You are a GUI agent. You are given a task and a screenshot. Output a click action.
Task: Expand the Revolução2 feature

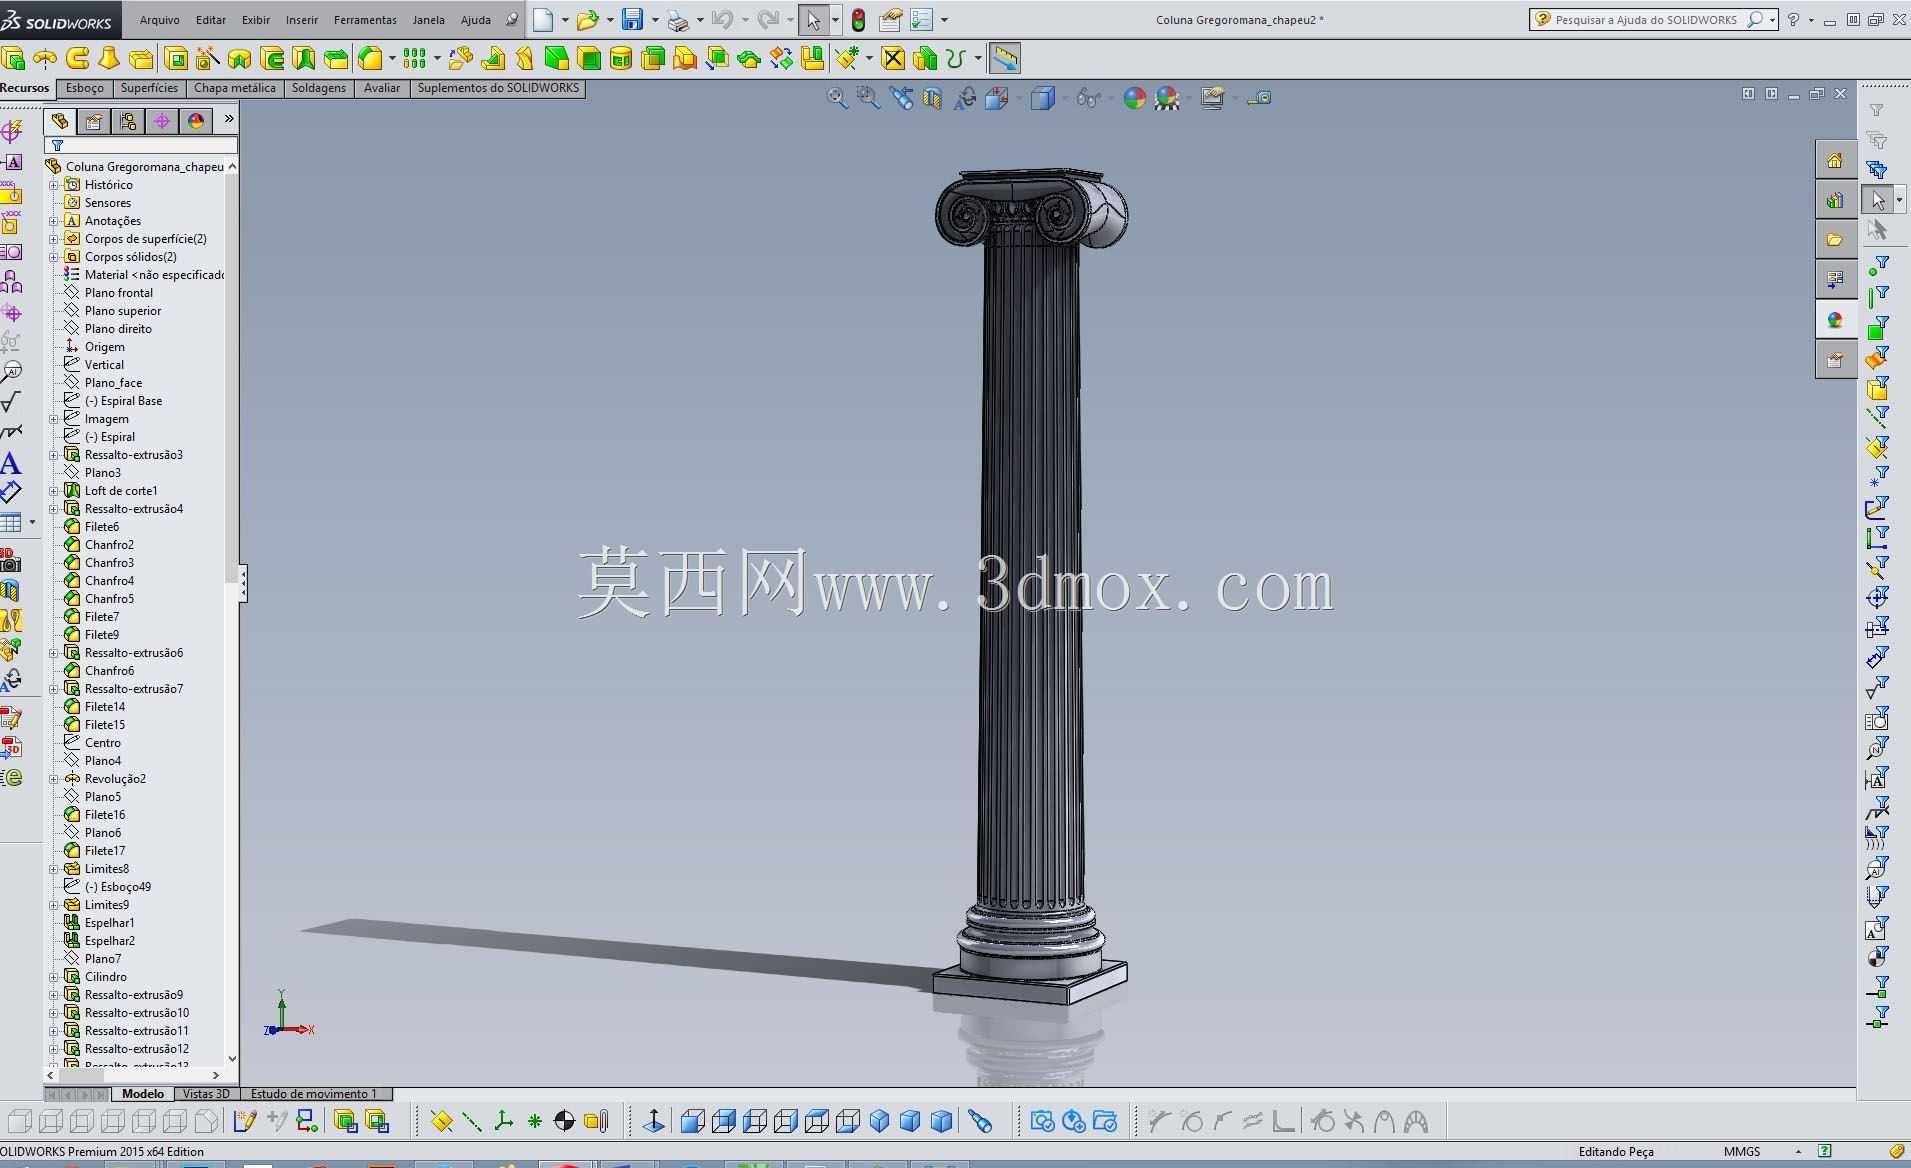54,779
